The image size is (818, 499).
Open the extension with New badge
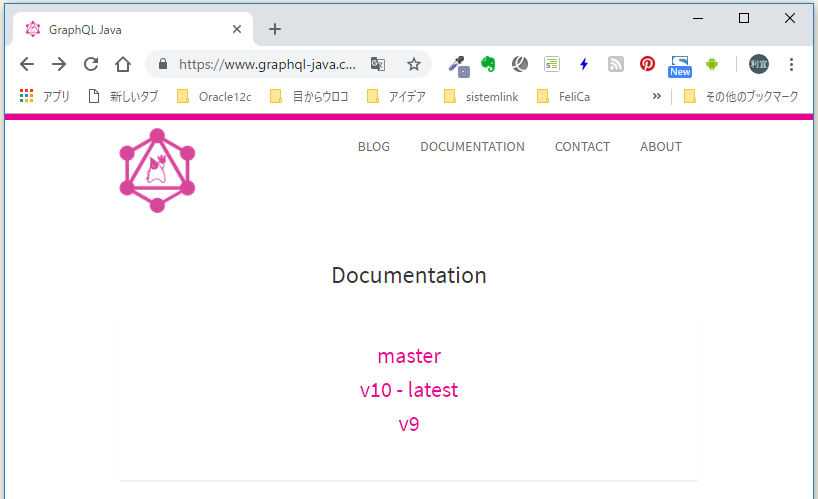pos(680,66)
